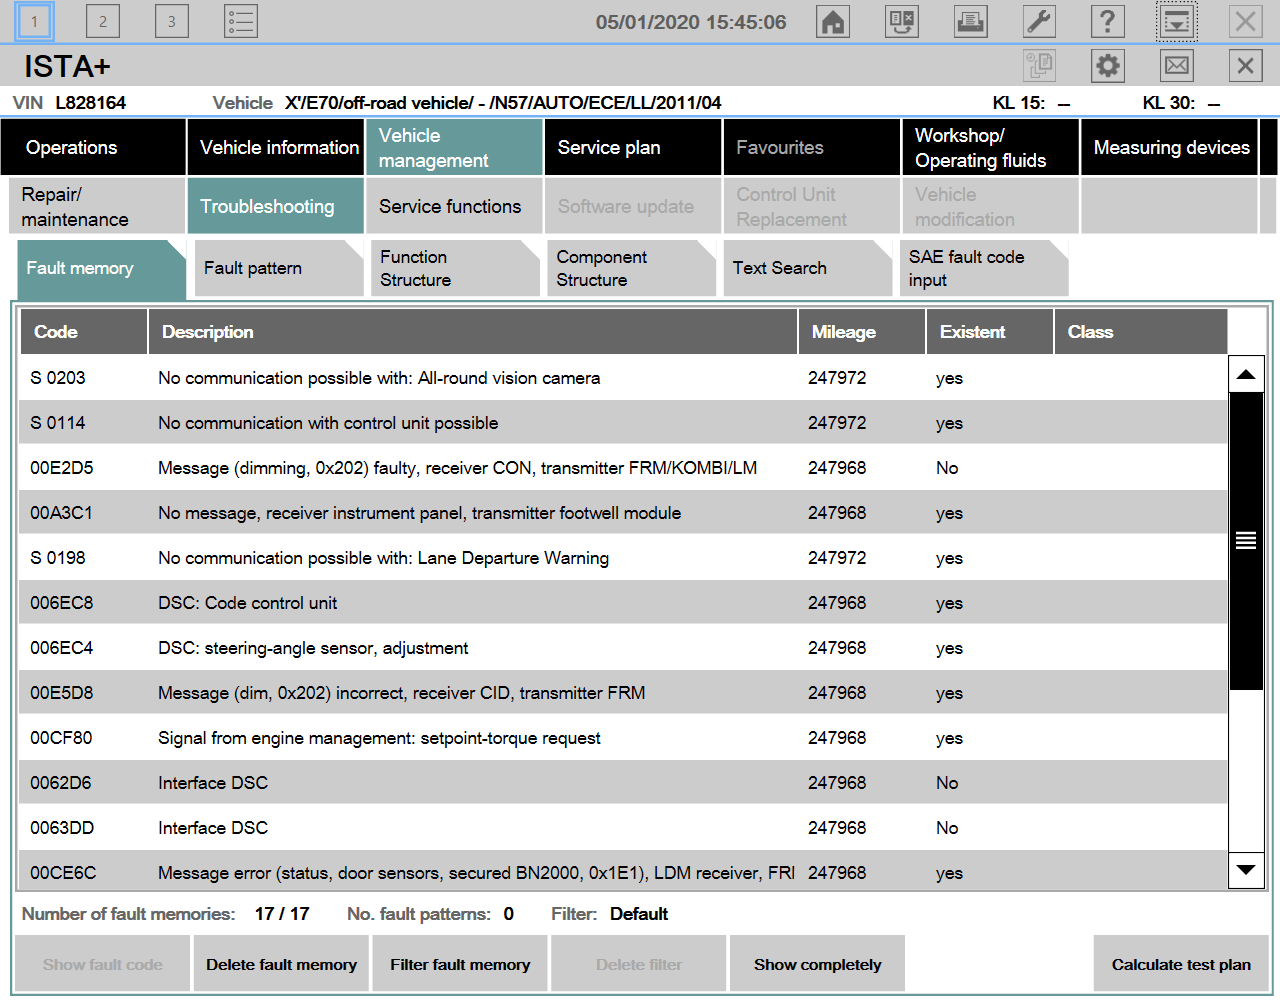Click the Calculate test plan button
Image resolution: width=1280 pixels, height=1000 pixels.
click(x=1180, y=965)
